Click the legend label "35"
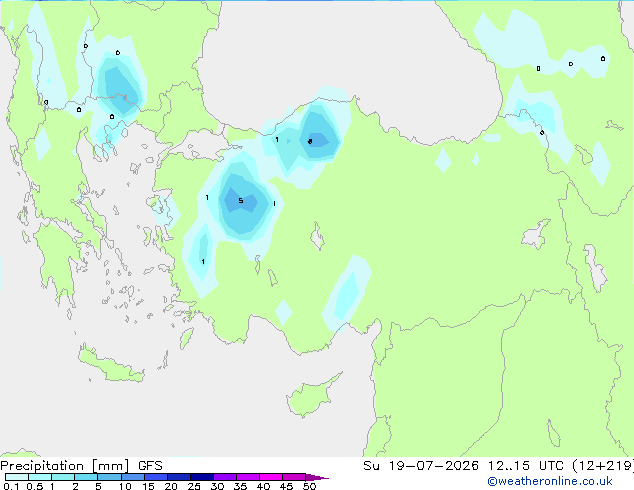 pos(240,486)
